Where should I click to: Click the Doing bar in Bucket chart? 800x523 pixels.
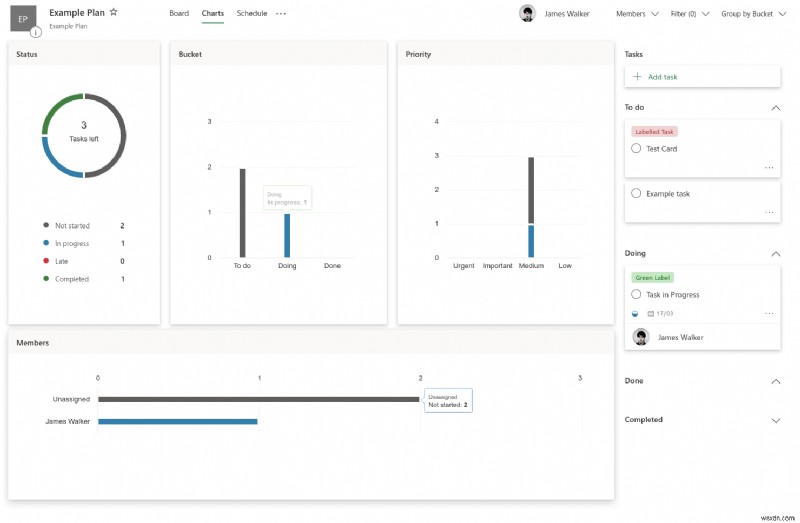[x=287, y=235]
